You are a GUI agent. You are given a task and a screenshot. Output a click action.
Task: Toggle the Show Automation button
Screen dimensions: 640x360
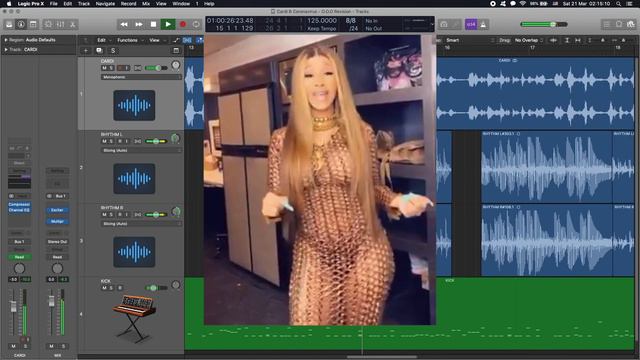point(176,40)
